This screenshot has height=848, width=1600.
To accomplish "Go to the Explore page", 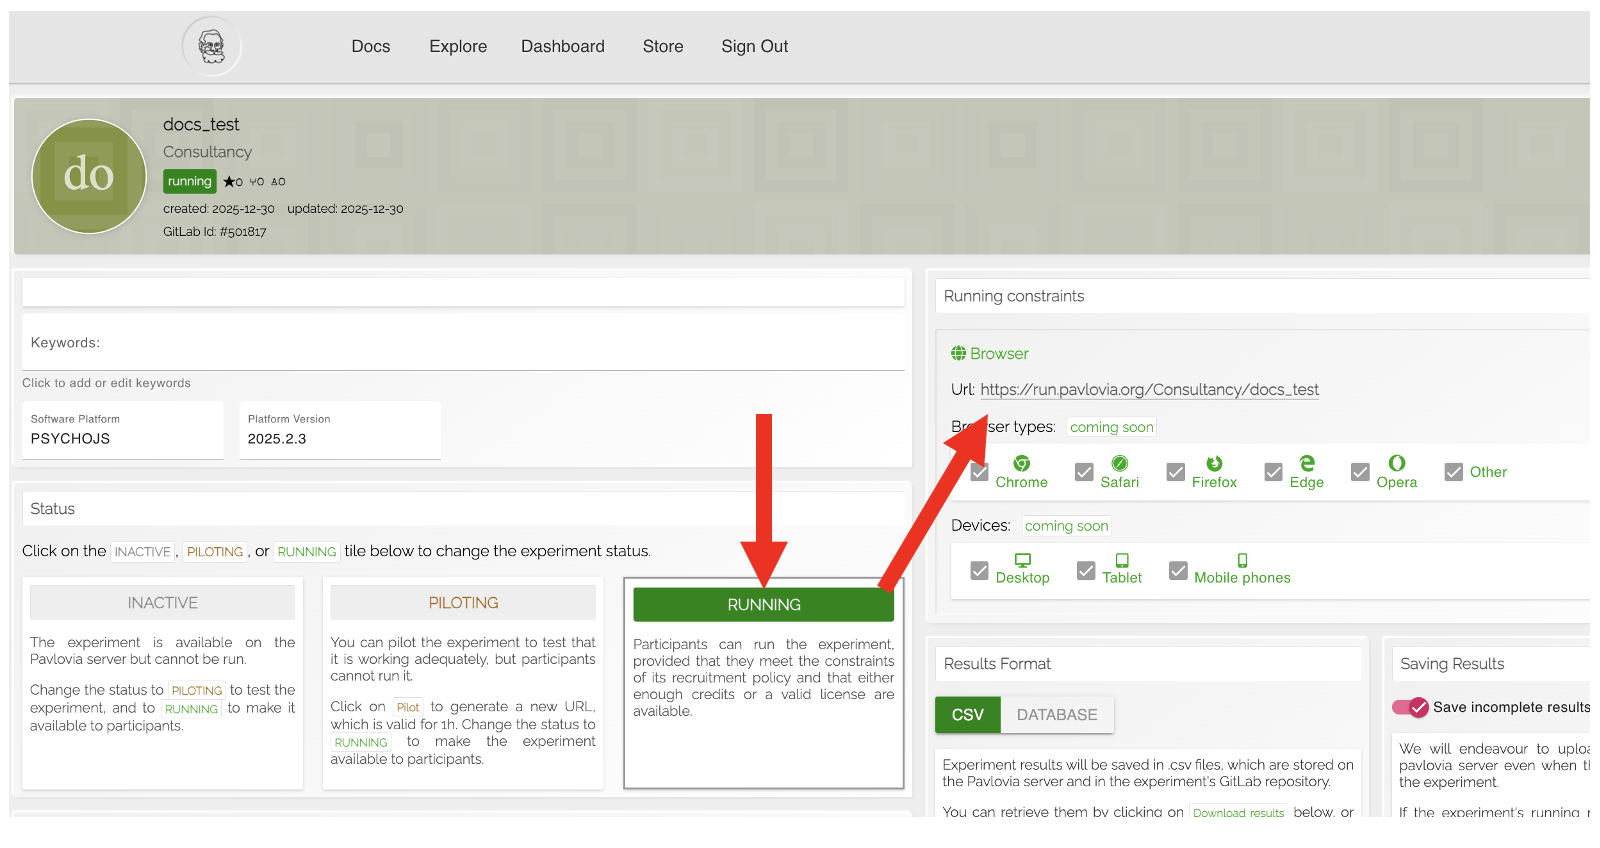I will (x=458, y=46).
